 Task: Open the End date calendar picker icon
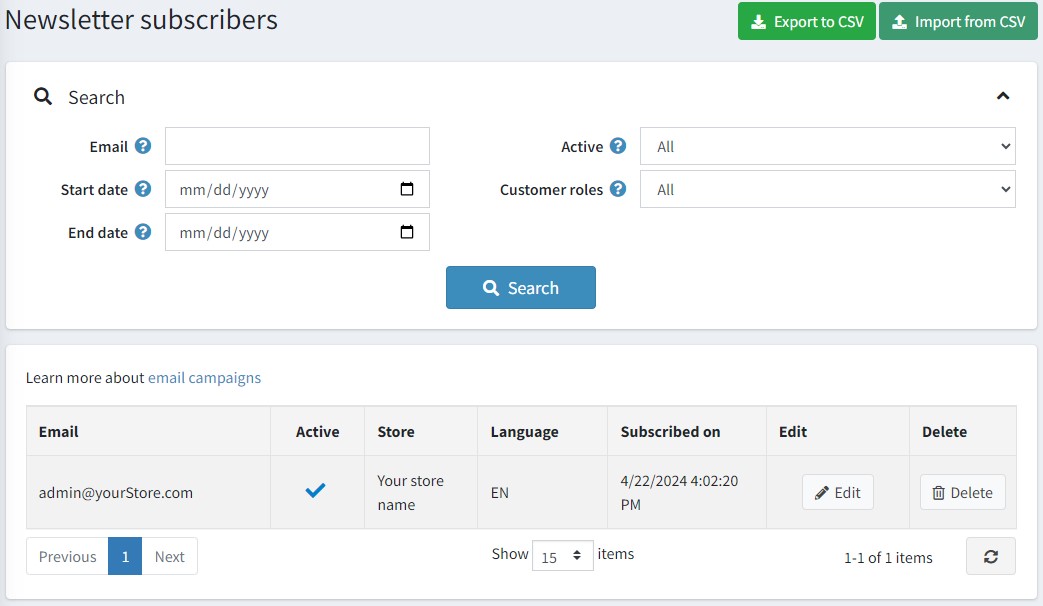tap(407, 232)
